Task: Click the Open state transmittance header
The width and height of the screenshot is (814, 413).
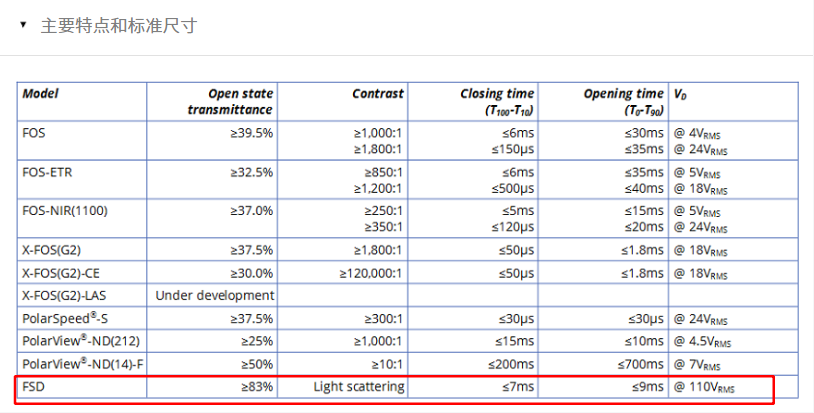Action: pyautogui.click(x=230, y=101)
